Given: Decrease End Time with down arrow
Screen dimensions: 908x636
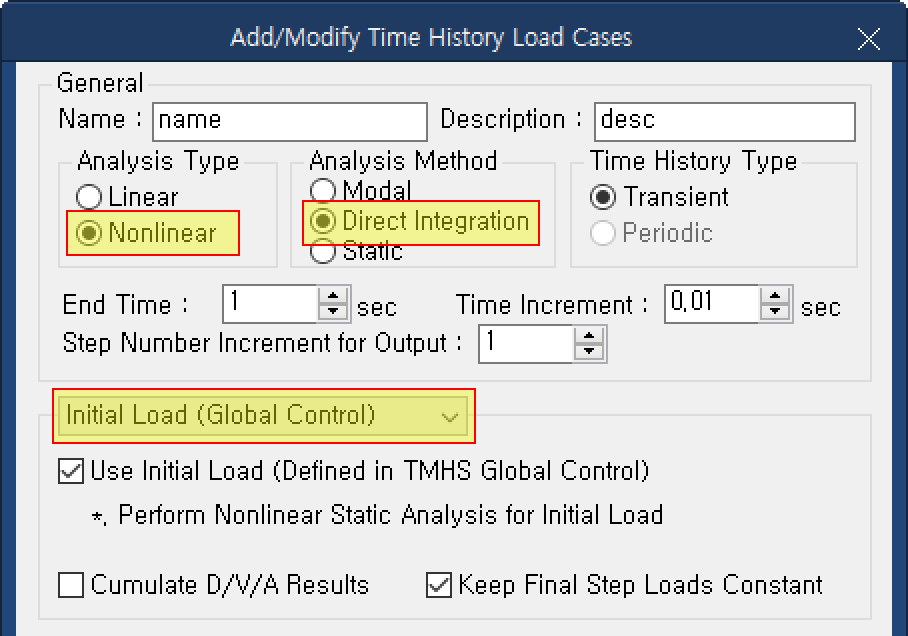Looking at the screenshot, I should (x=333, y=312).
